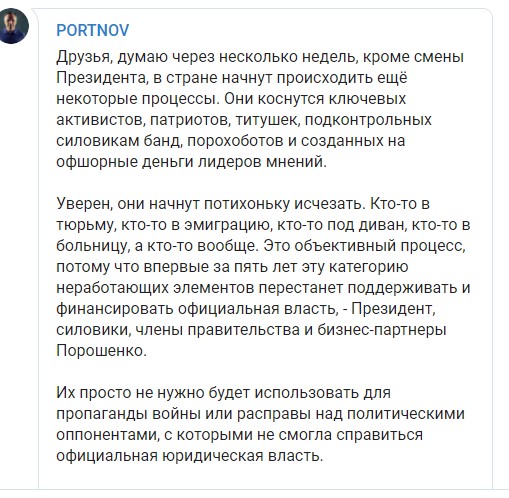Click the word "Уверен" opening second paragraph
This screenshot has height=498, width=509.
click(x=84, y=204)
